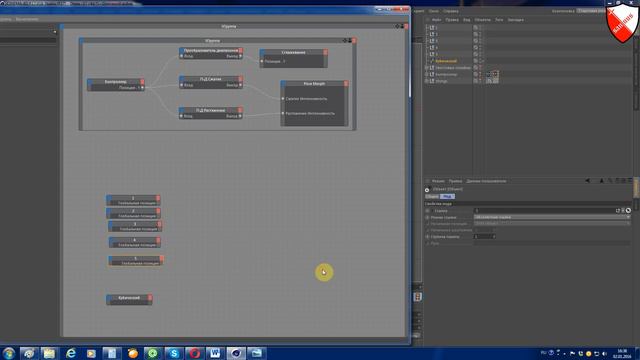Click red output corner of node 5
This screenshot has width=640, height=360.
coord(162,259)
